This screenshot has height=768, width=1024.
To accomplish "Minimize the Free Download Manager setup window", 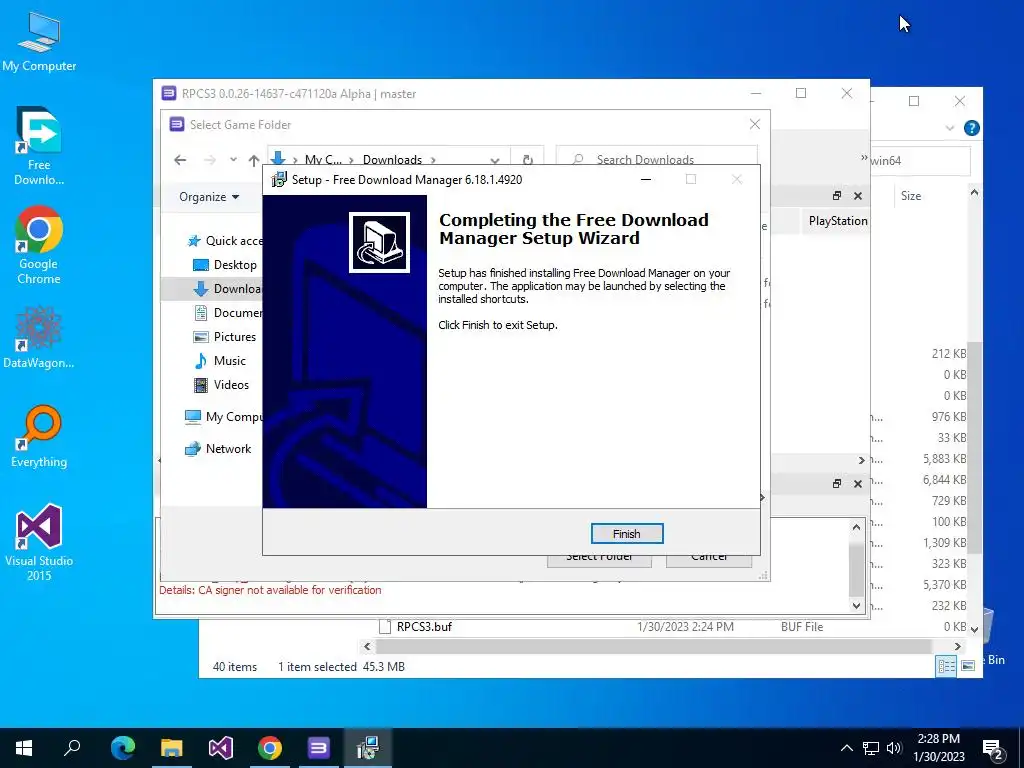I will (646, 180).
